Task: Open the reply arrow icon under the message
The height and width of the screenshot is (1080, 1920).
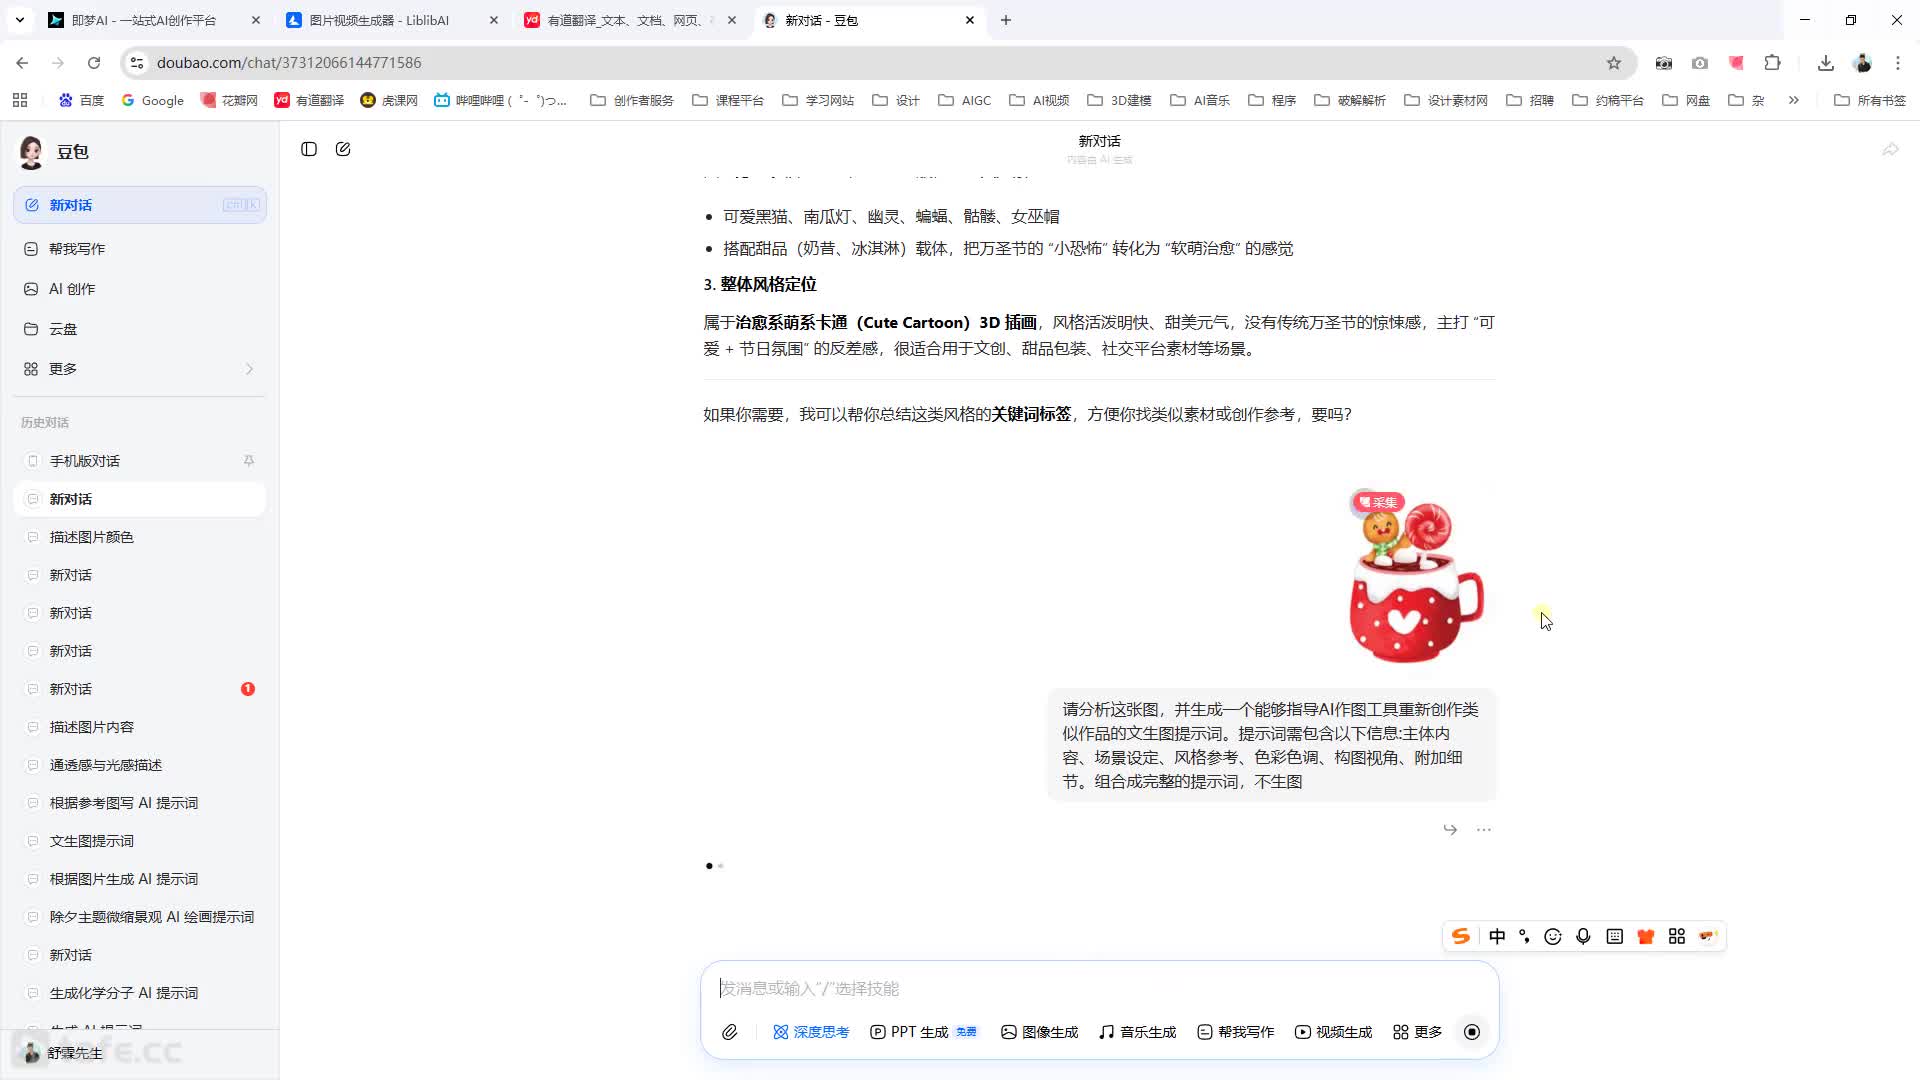Action: tap(1450, 829)
